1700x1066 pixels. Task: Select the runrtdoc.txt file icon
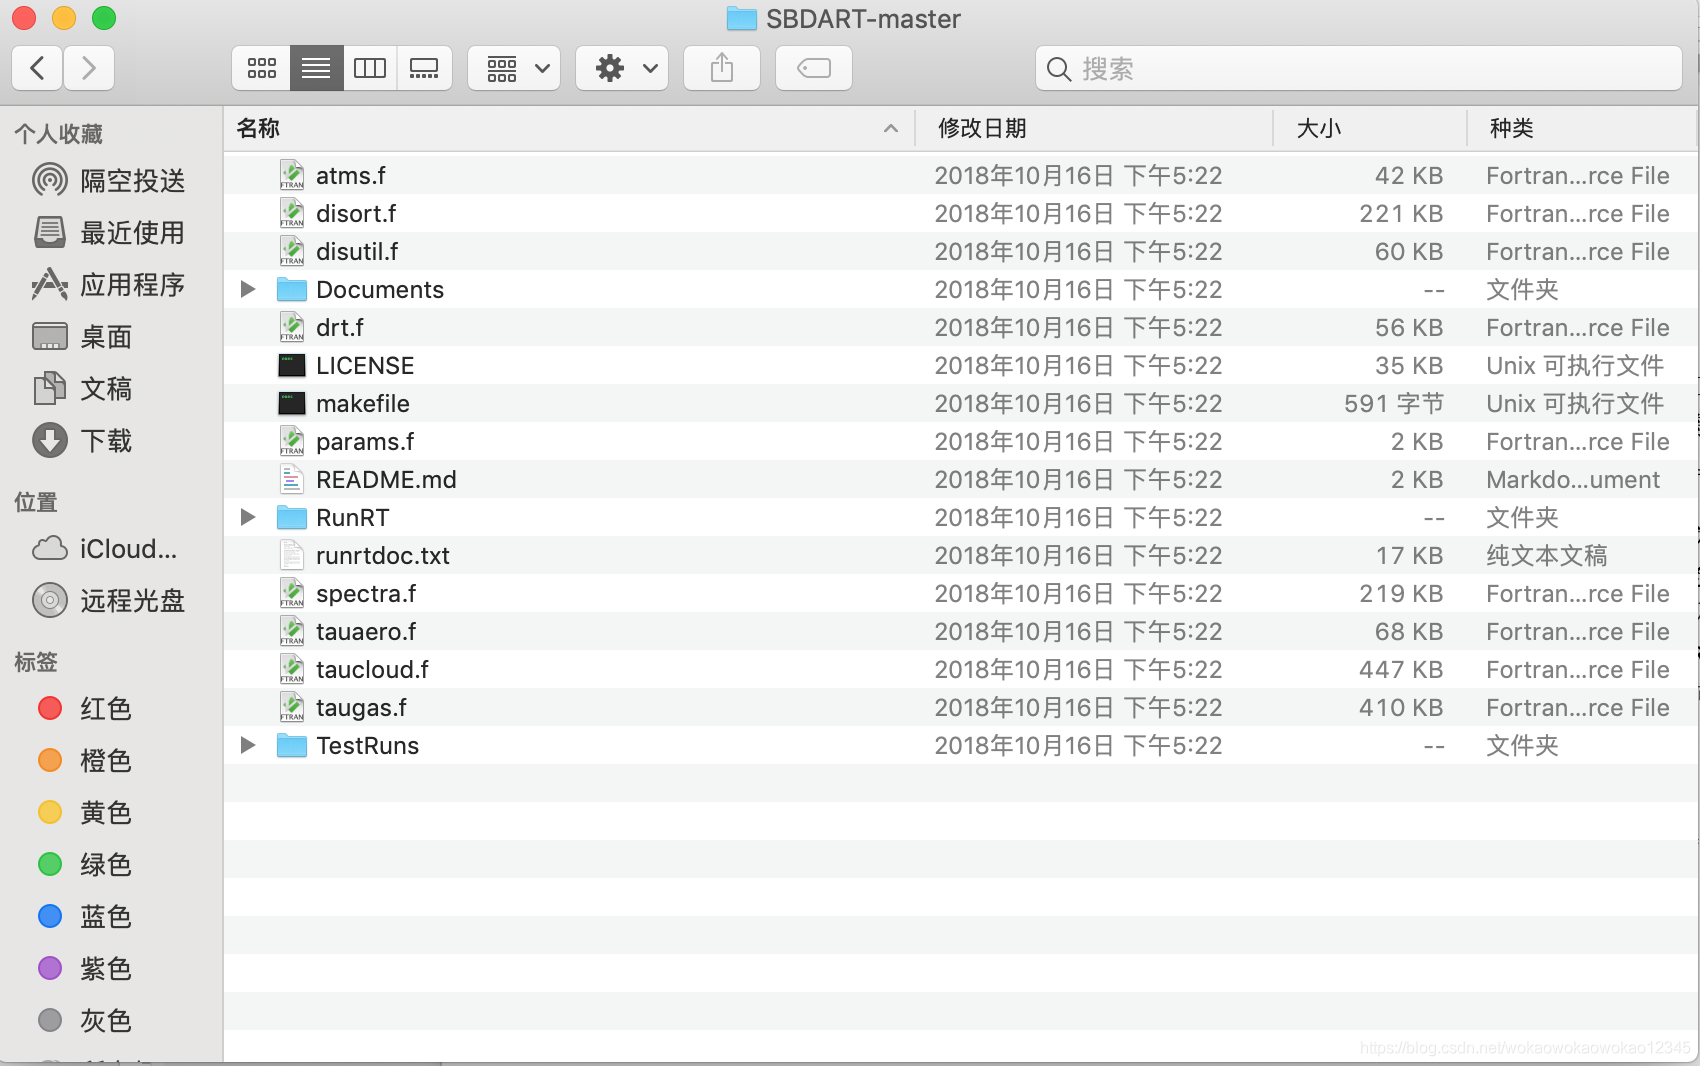pos(292,555)
